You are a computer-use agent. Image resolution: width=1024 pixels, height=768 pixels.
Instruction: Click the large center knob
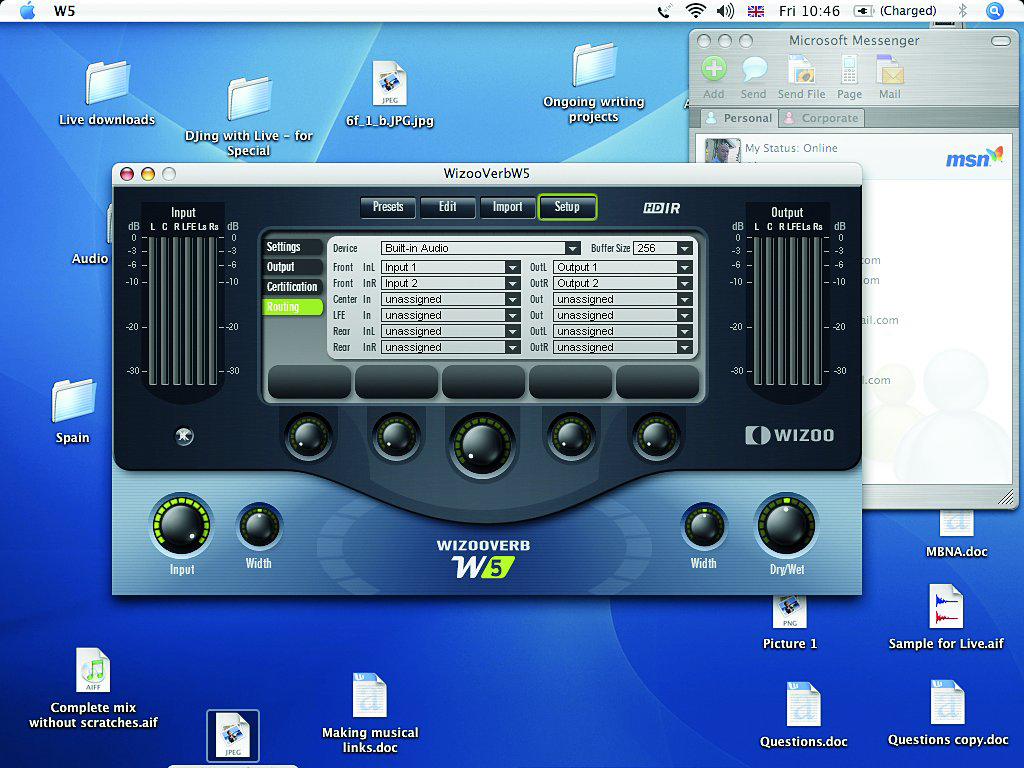[482, 444]
